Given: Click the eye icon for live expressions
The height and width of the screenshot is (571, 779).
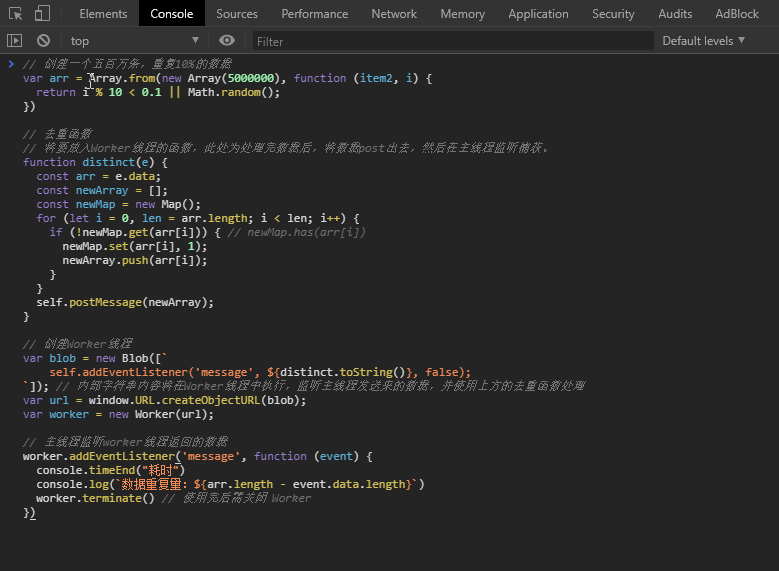Looking at the screenshot, I should (x=227, y=41).
